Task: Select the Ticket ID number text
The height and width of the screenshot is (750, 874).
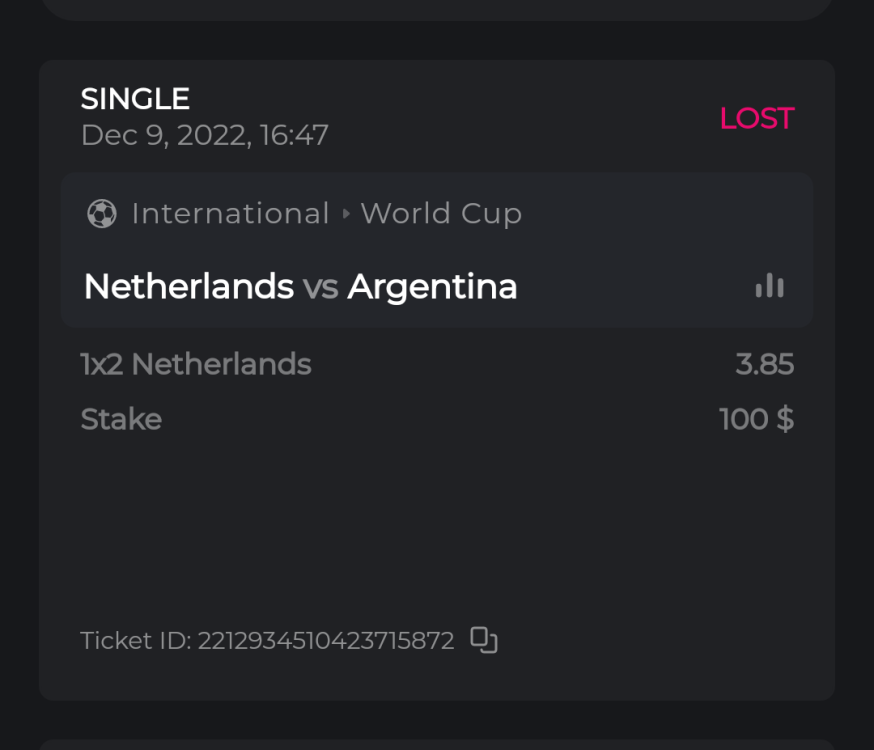Action: 326,640
